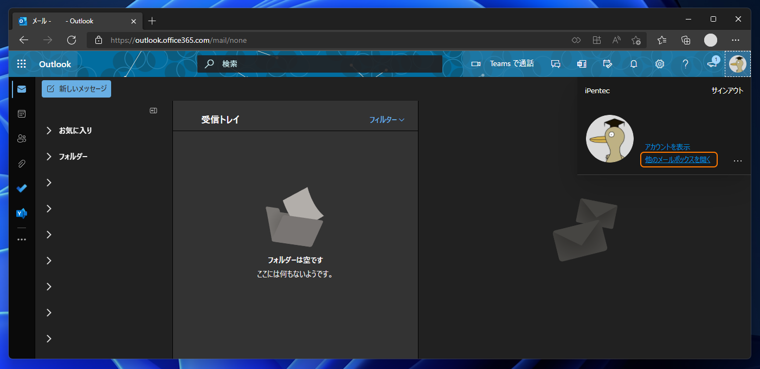Open the Files paperclip module
This screenshot has height=369, width=760.
click(21, 164)
